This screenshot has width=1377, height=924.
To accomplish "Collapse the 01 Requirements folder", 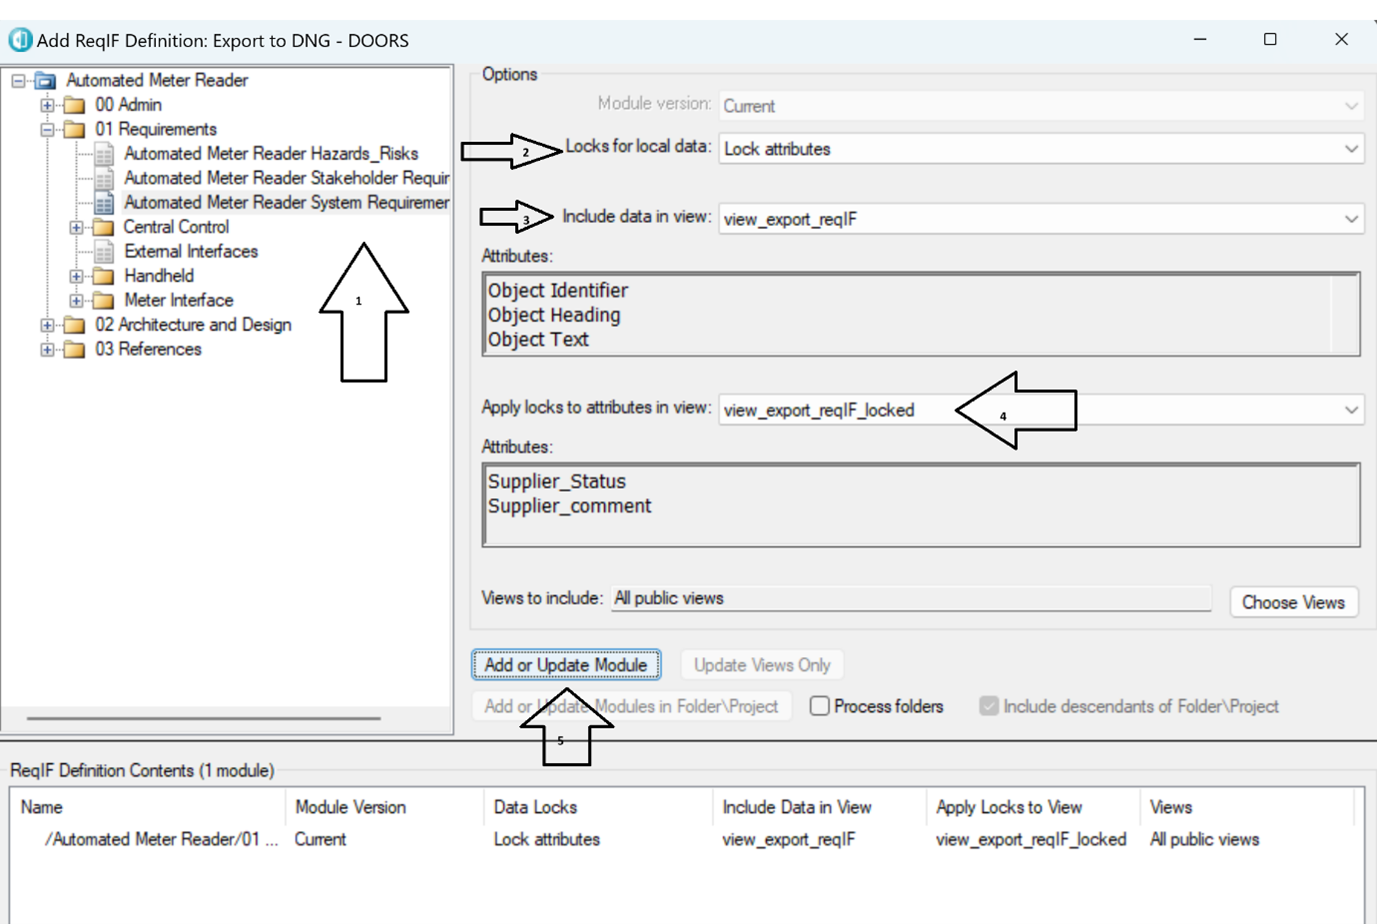I will (47, 129).
